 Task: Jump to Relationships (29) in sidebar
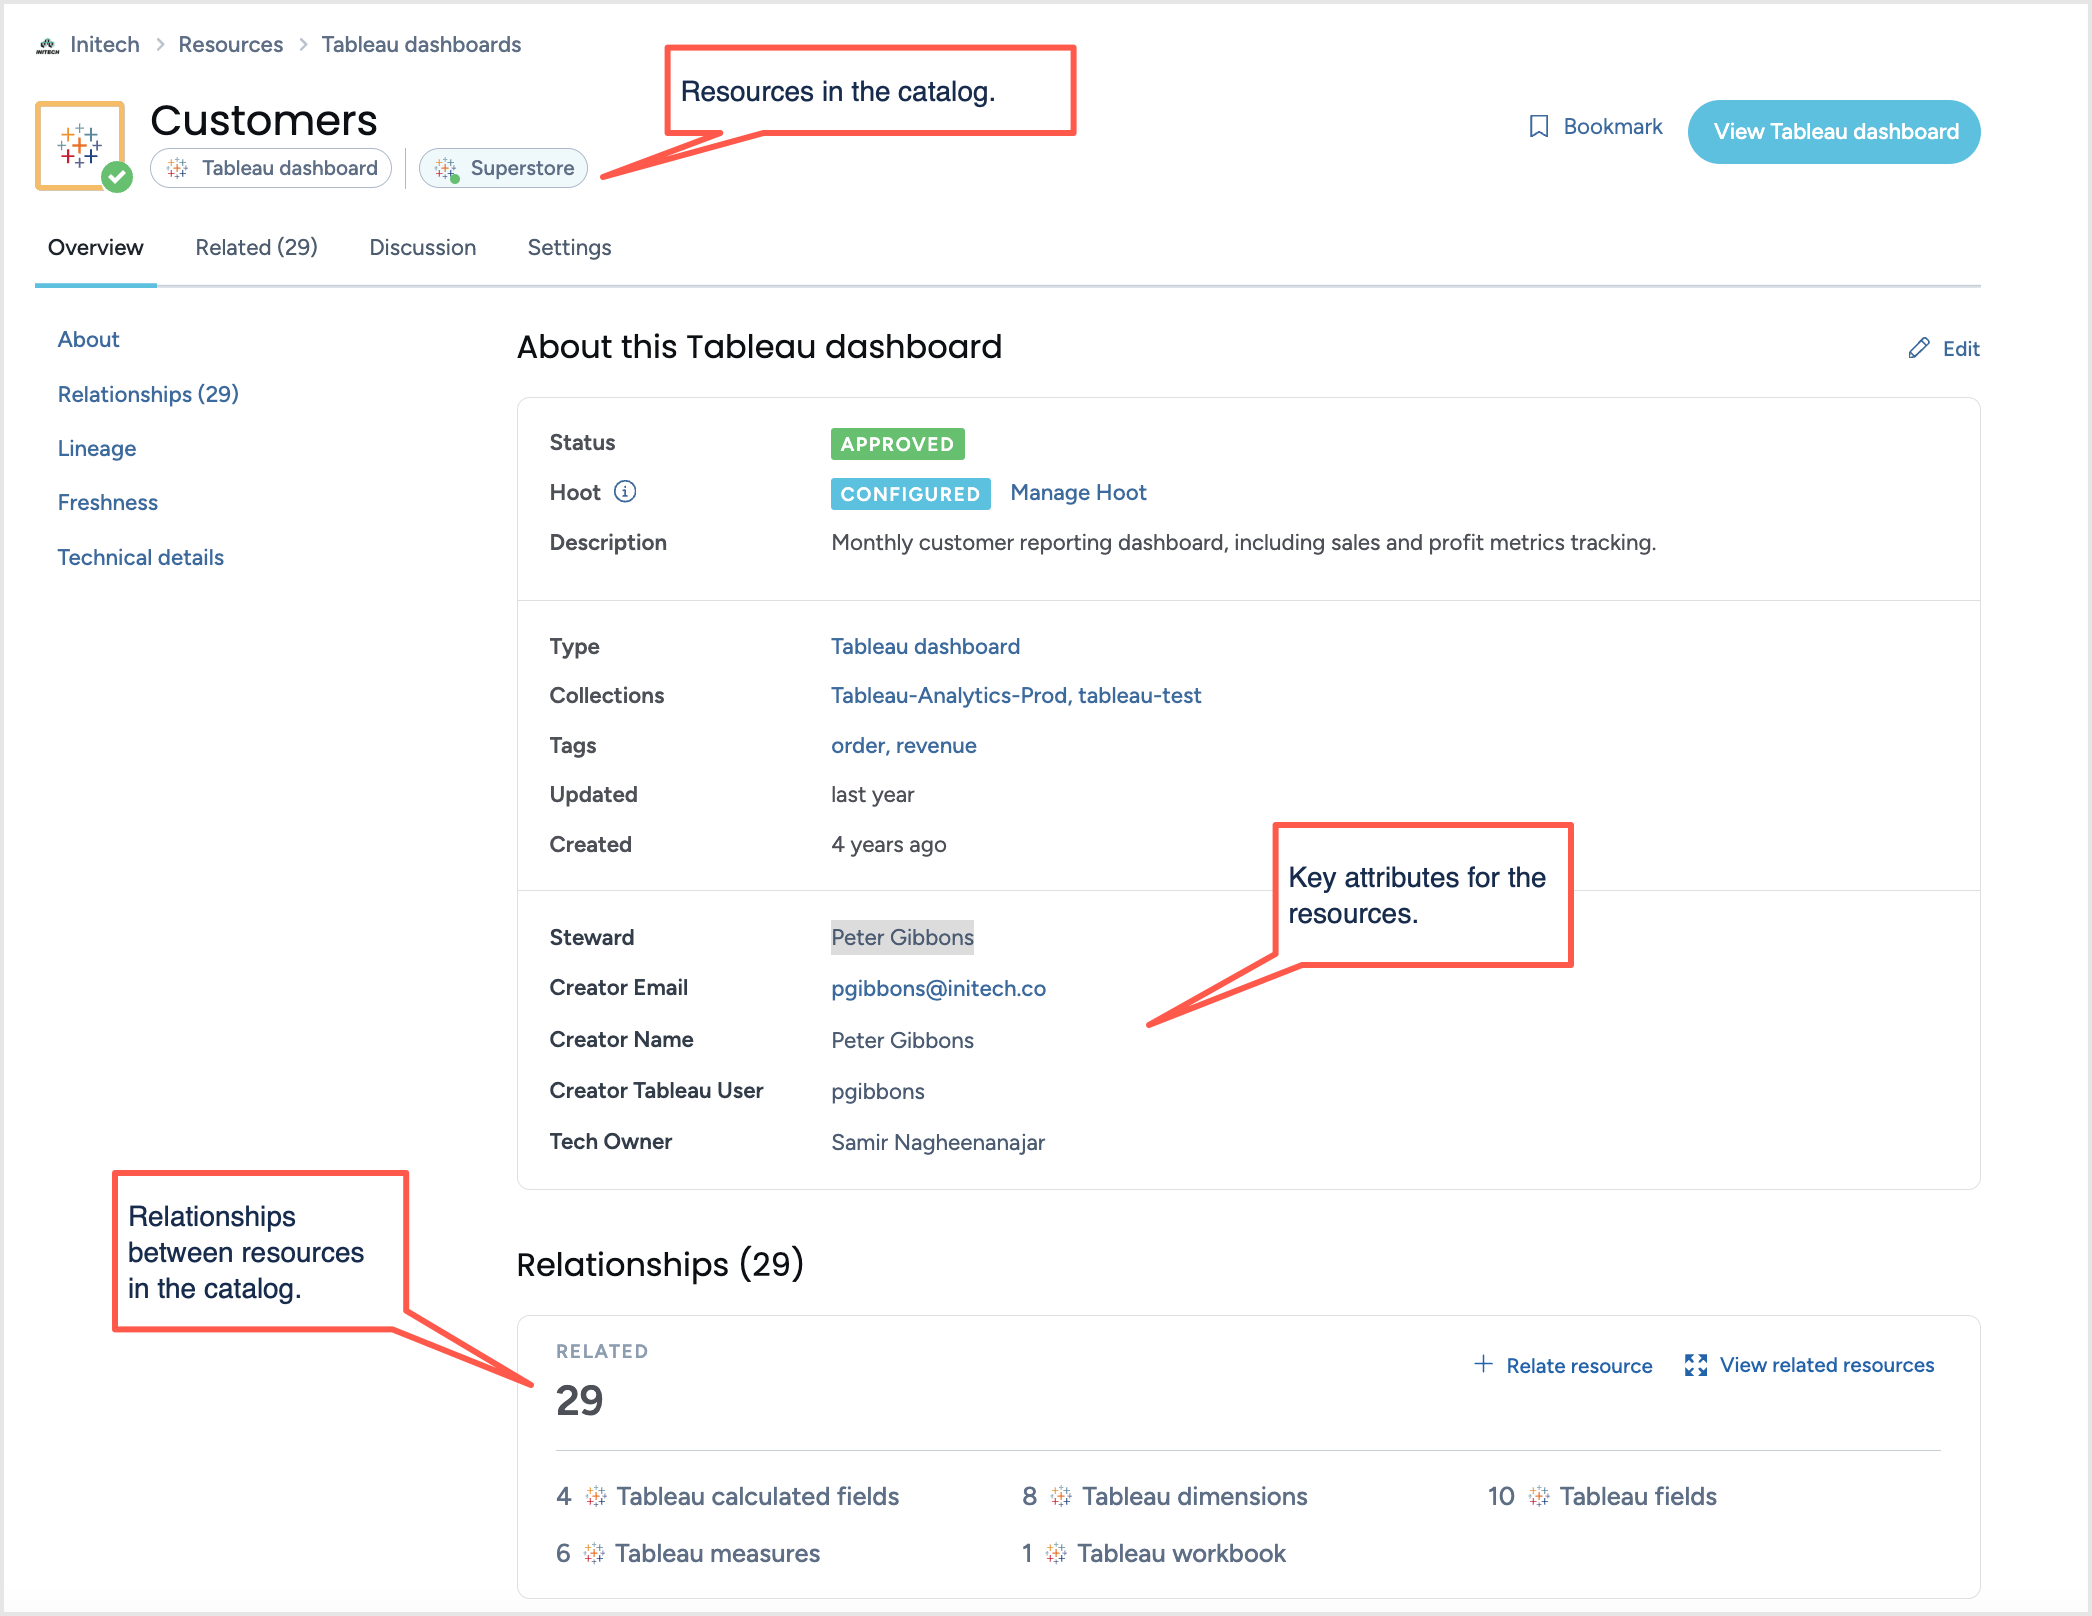click(x=148, y=394)
